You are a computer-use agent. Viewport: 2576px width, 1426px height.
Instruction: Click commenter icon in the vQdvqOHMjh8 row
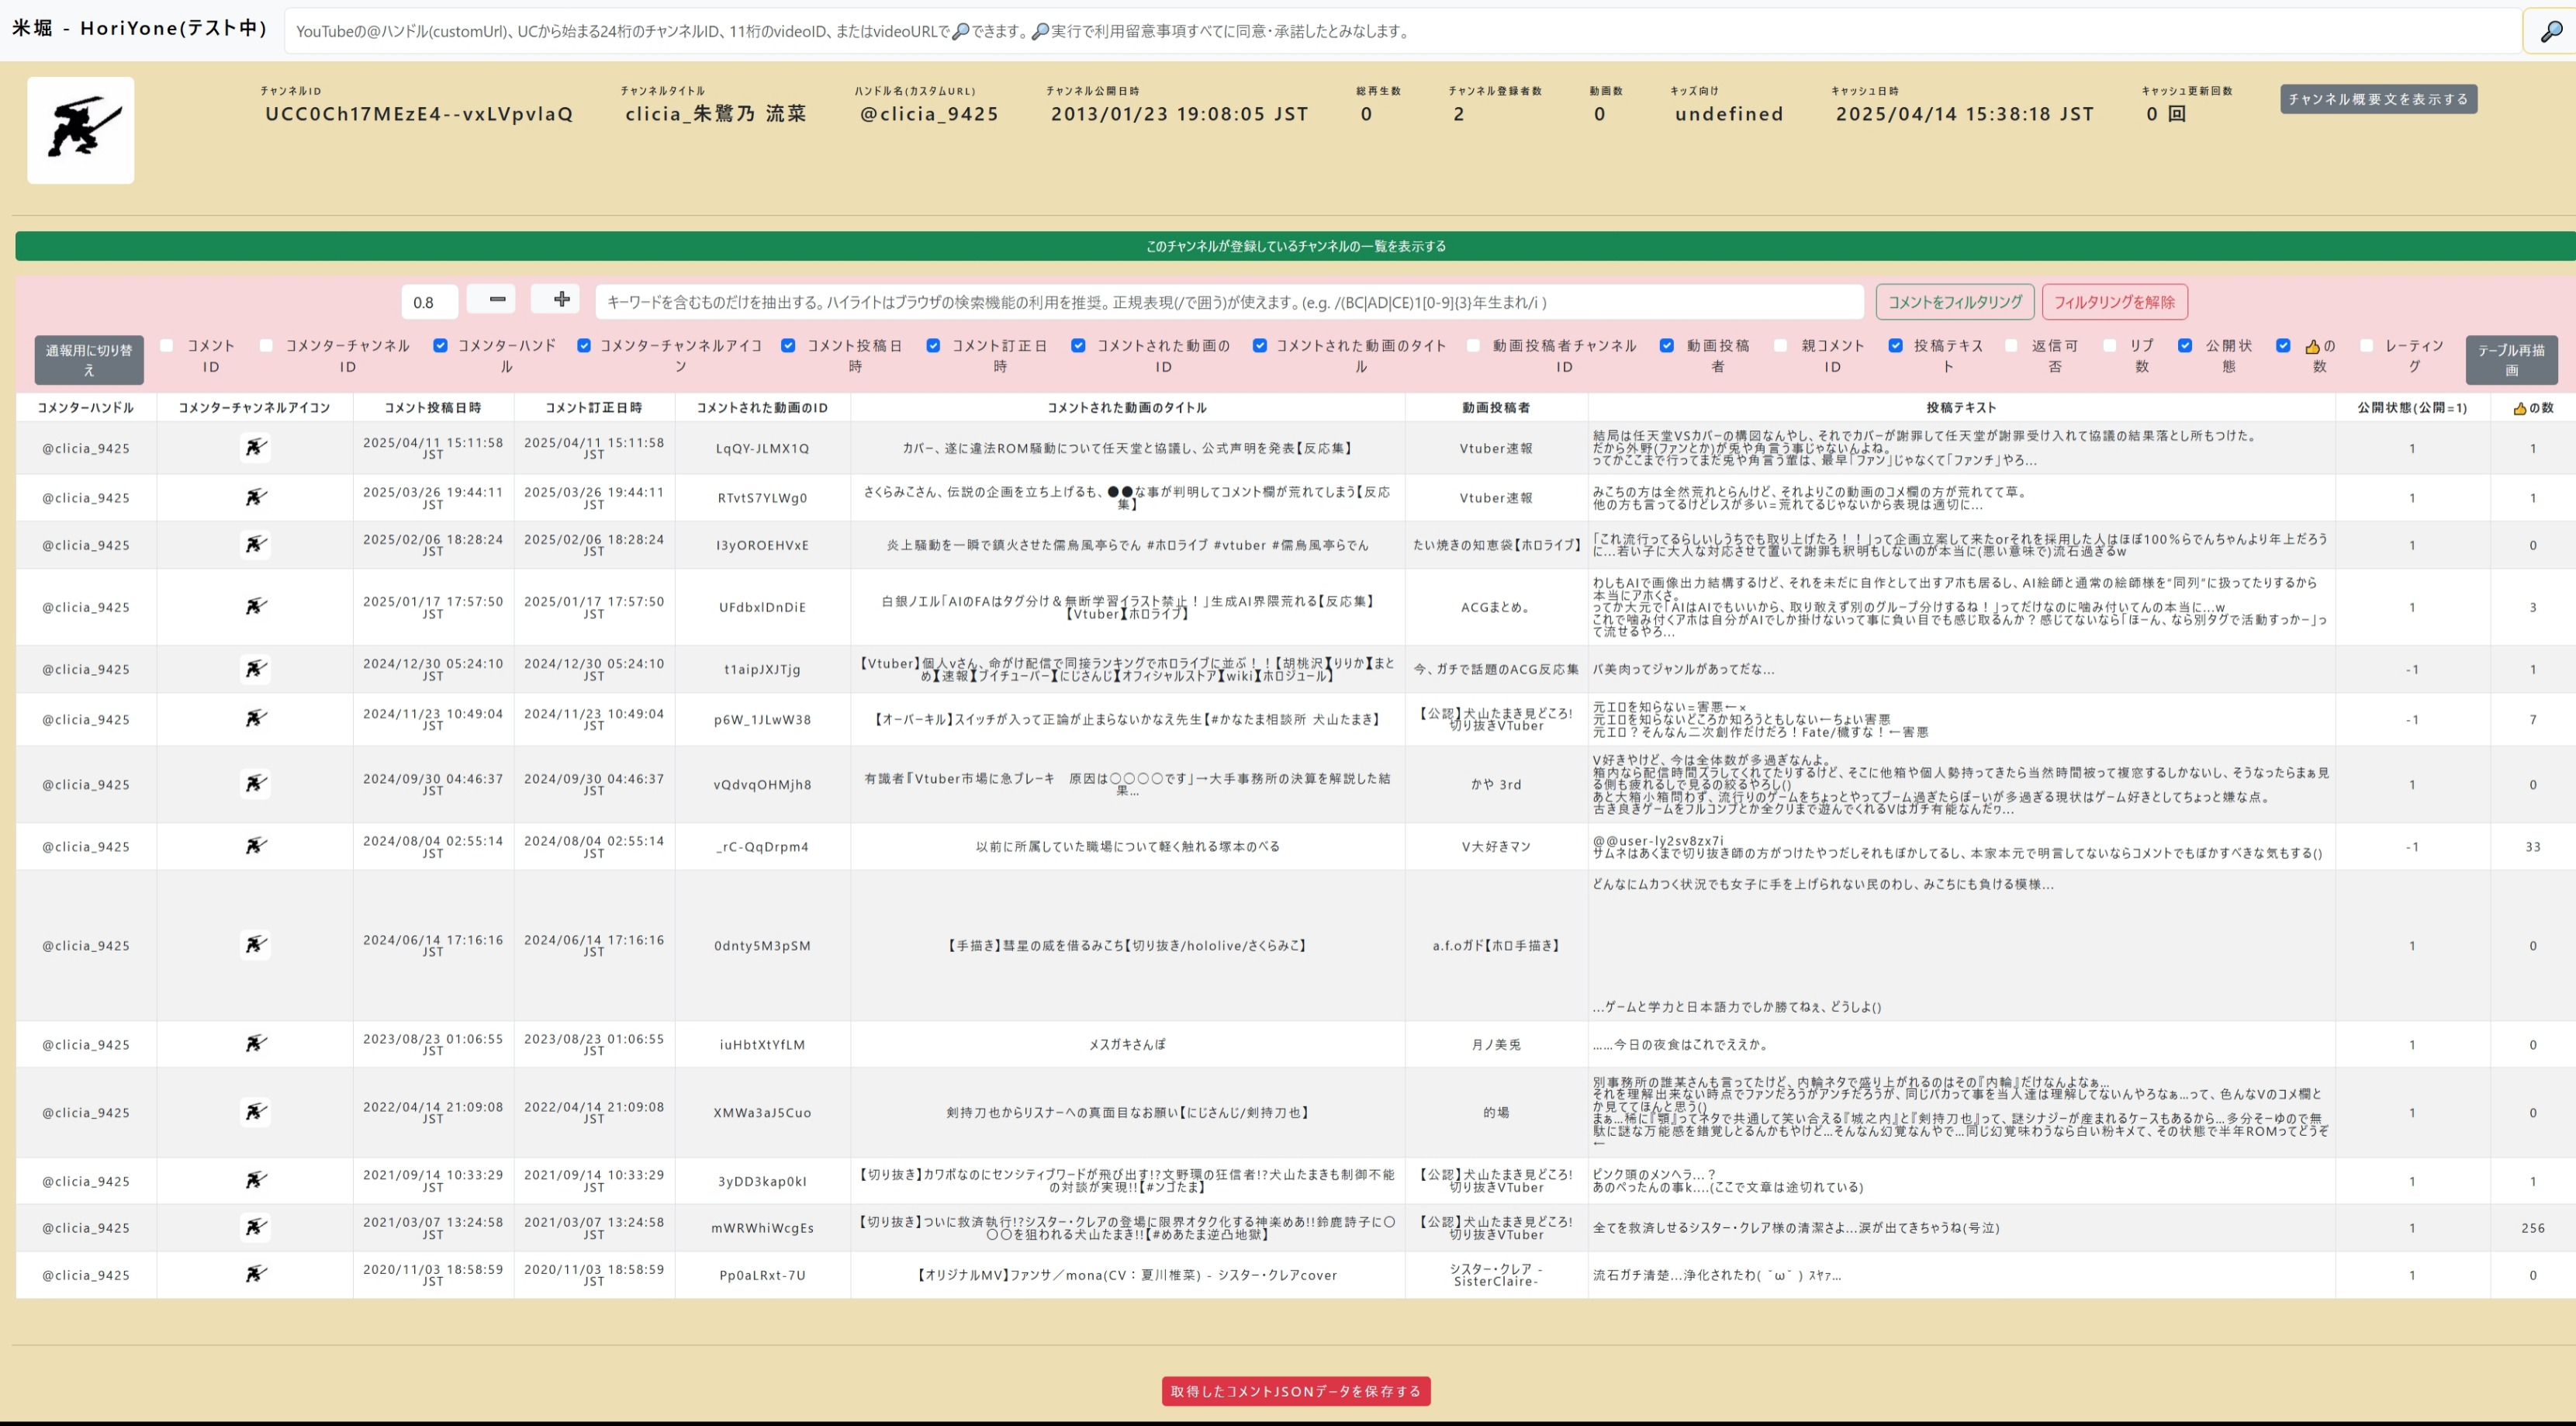(x=255, y=784)
